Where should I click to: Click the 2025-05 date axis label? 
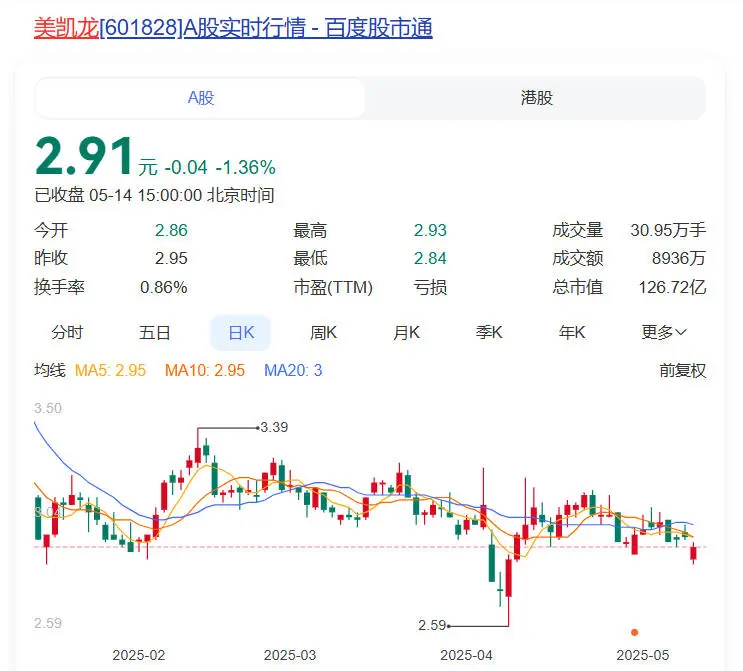643,655
